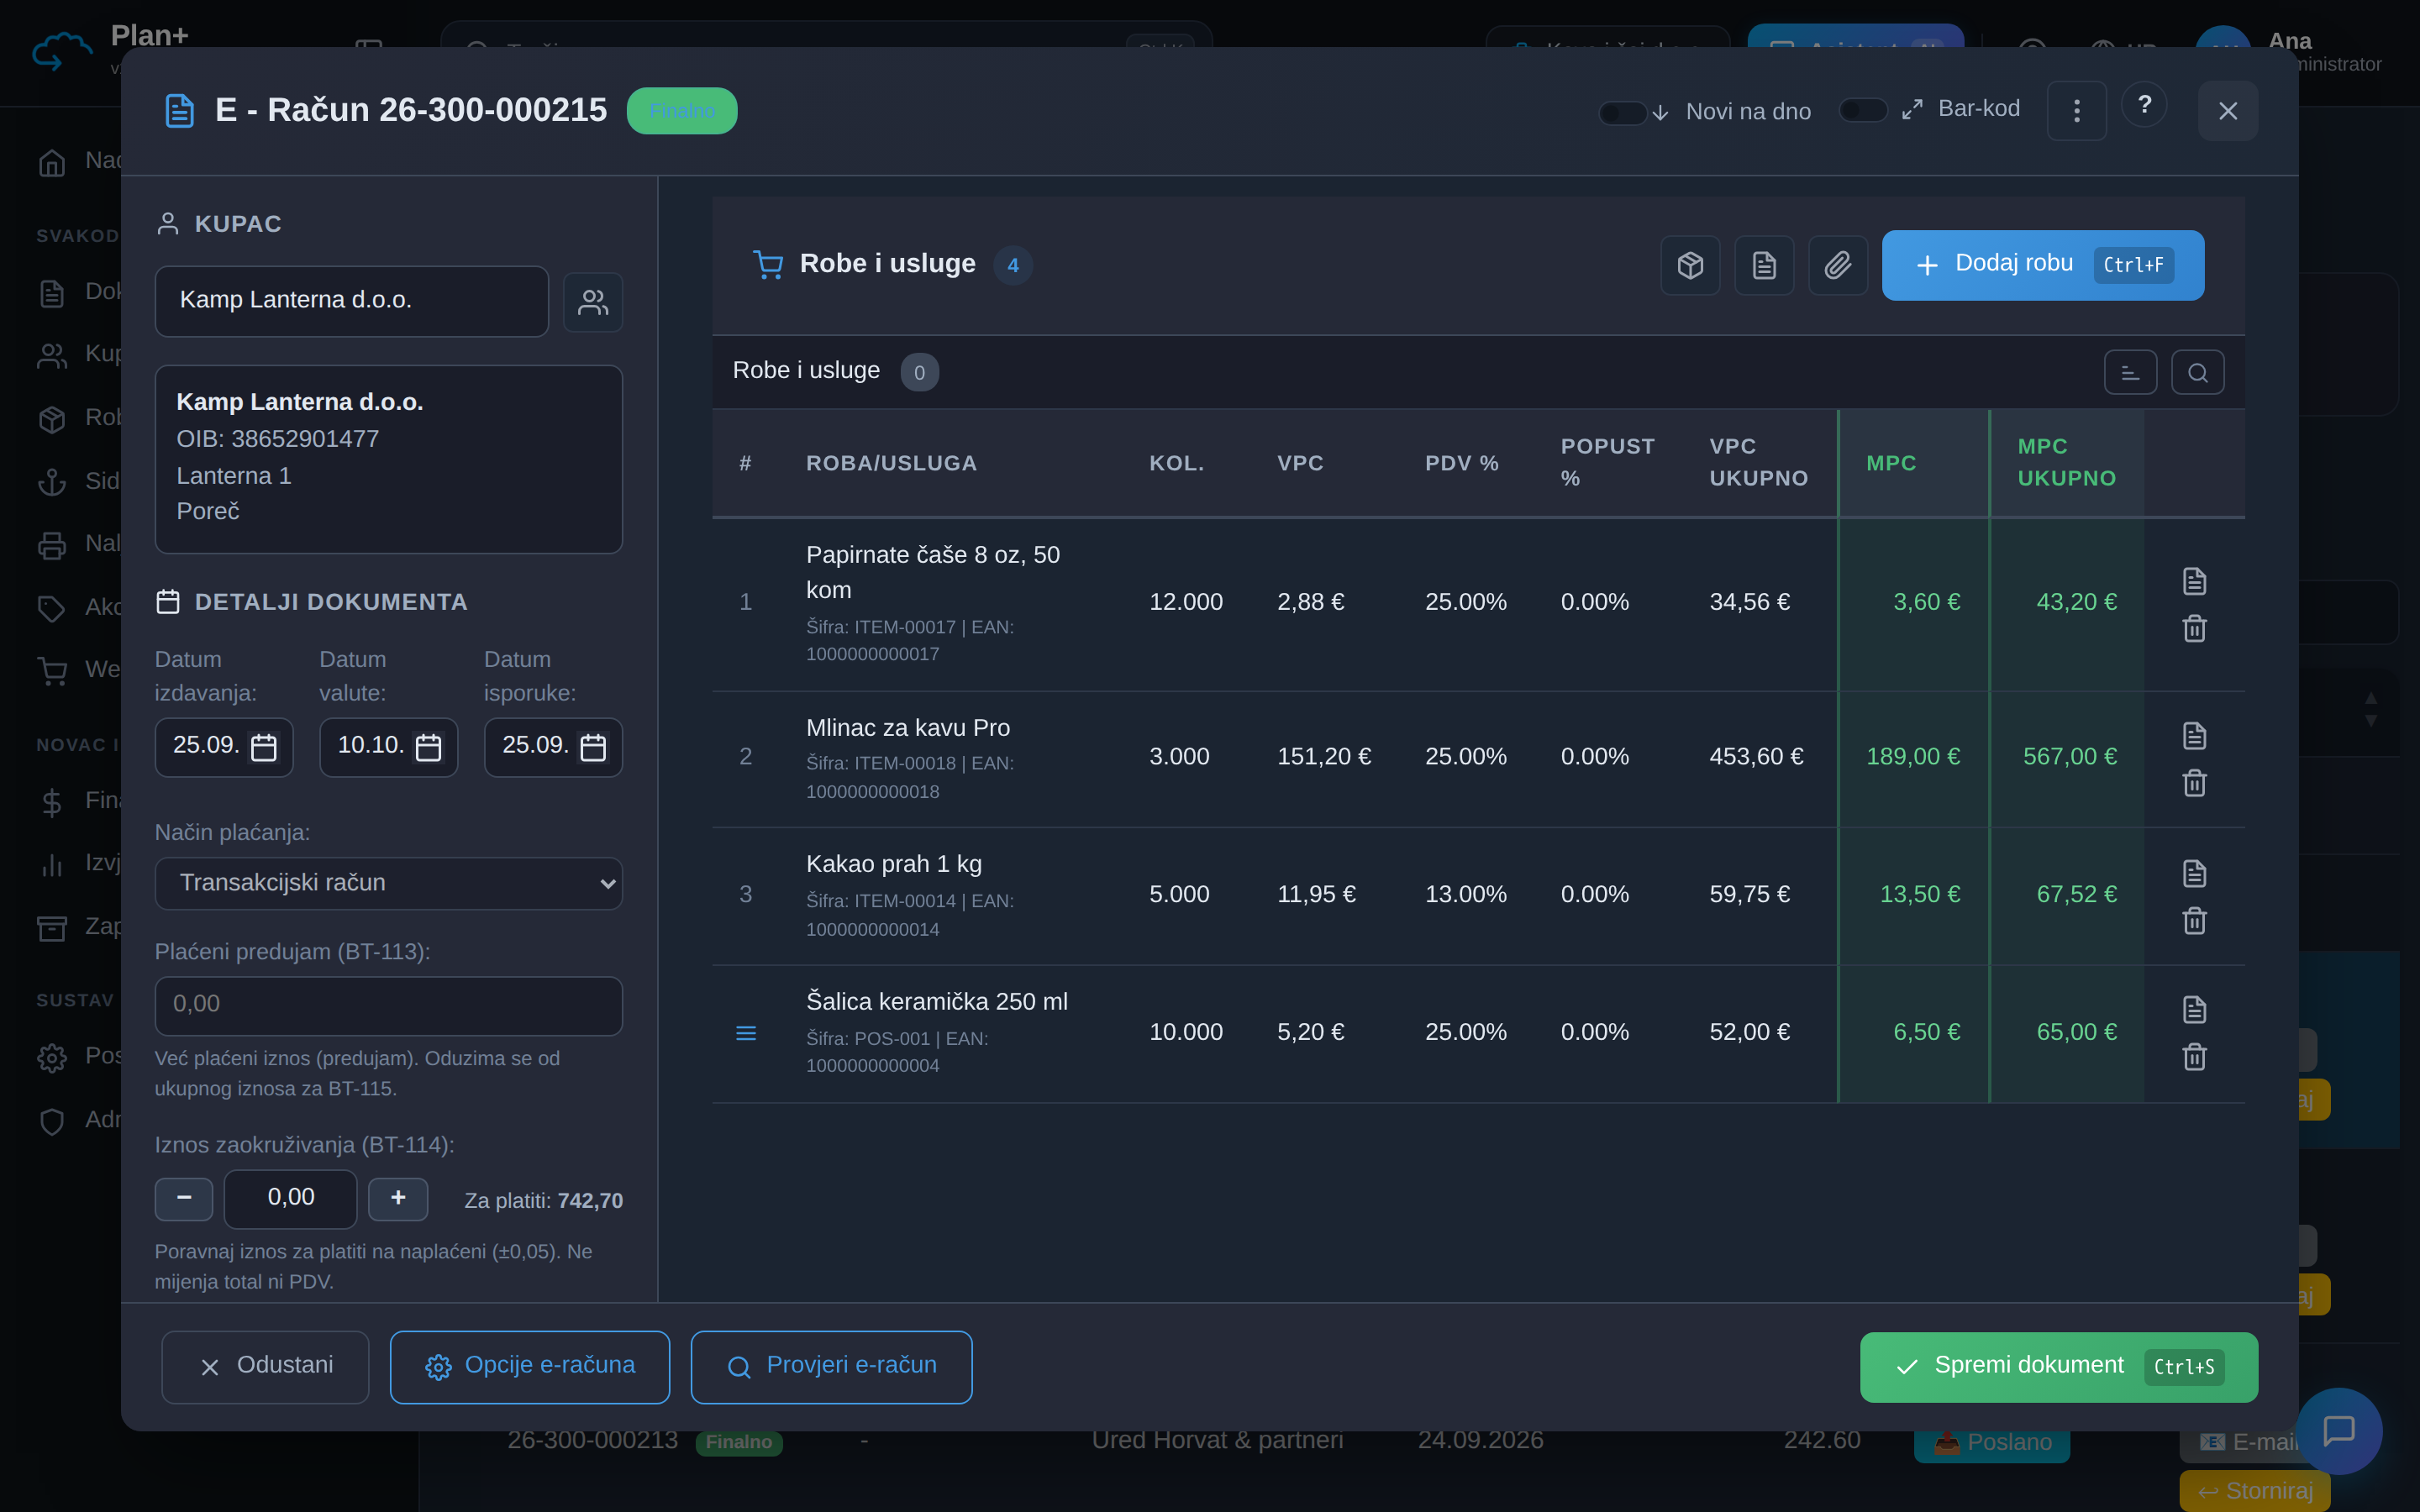Toggle the Novi na dno switch
The height and width of the screenshot is (1512, 2420).
coord(1622,112)
